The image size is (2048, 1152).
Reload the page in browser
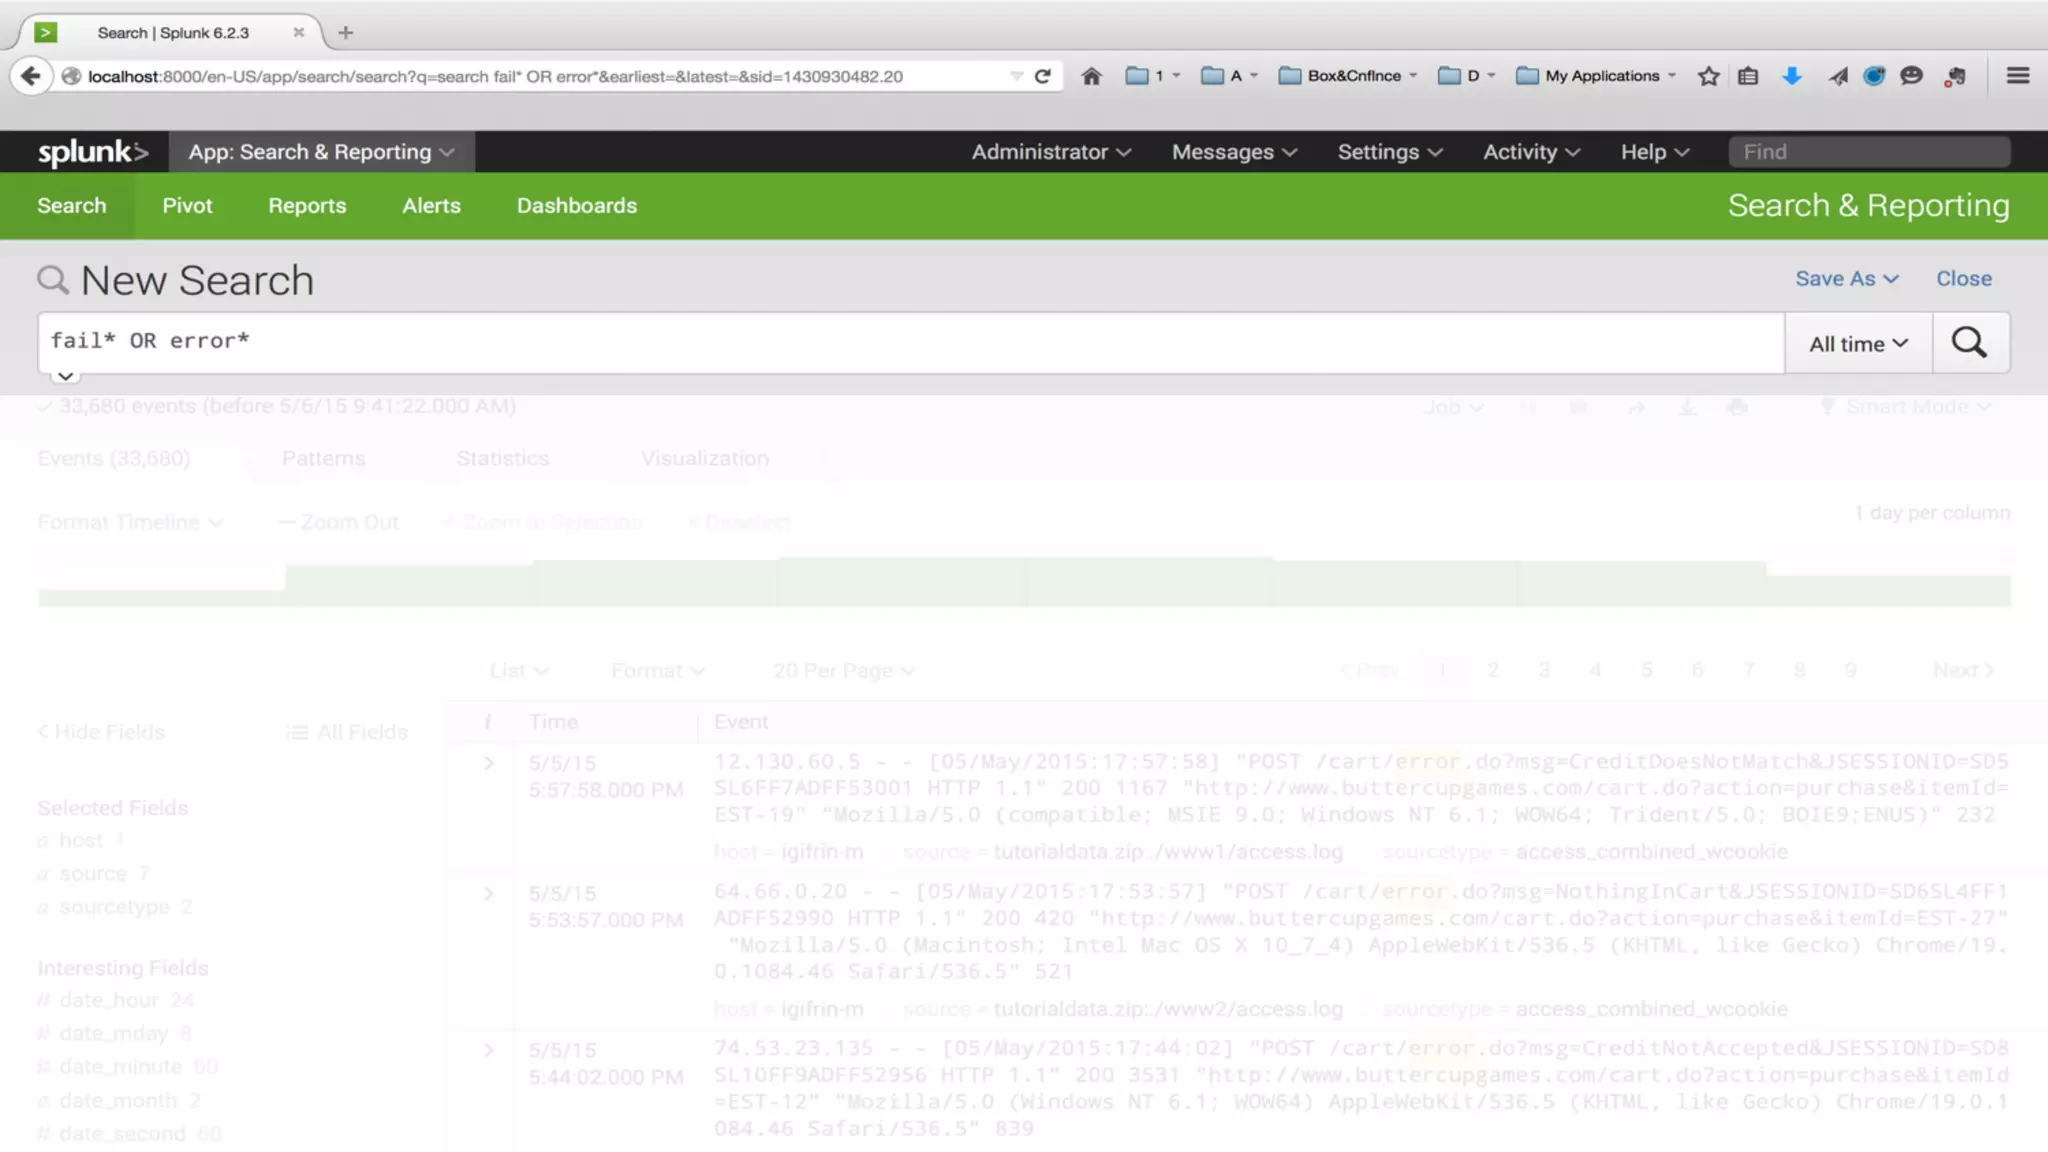coord(1042,76)
